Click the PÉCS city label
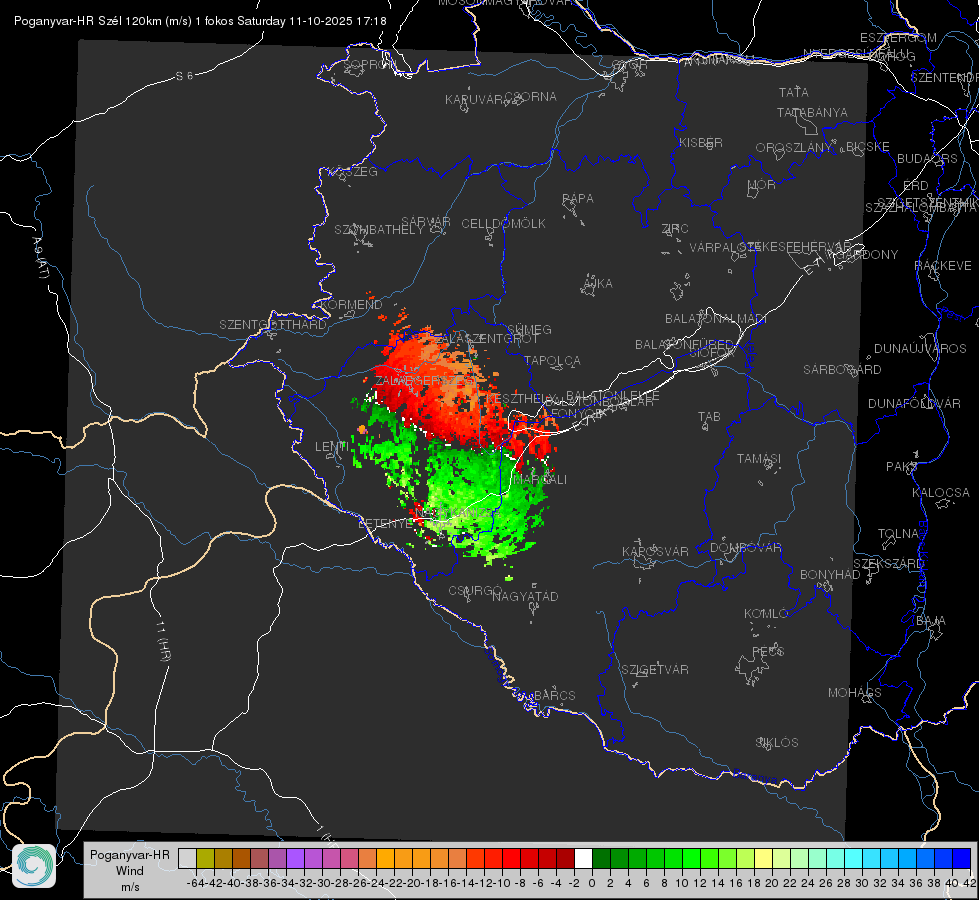The height and width of the screenshot is (900, 979). tap(768, 652)
